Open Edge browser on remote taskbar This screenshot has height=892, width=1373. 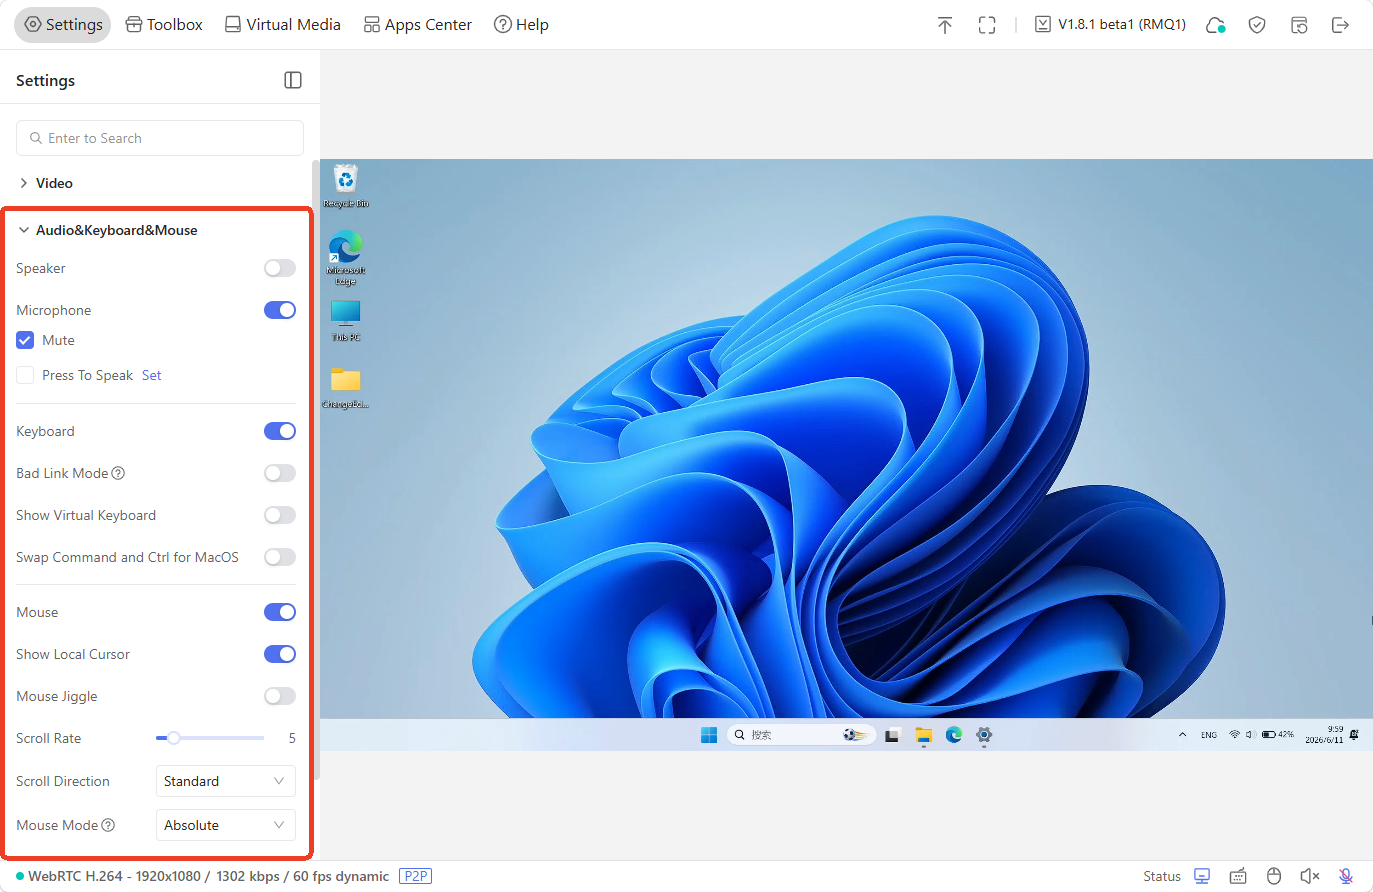tap(954, 735)
